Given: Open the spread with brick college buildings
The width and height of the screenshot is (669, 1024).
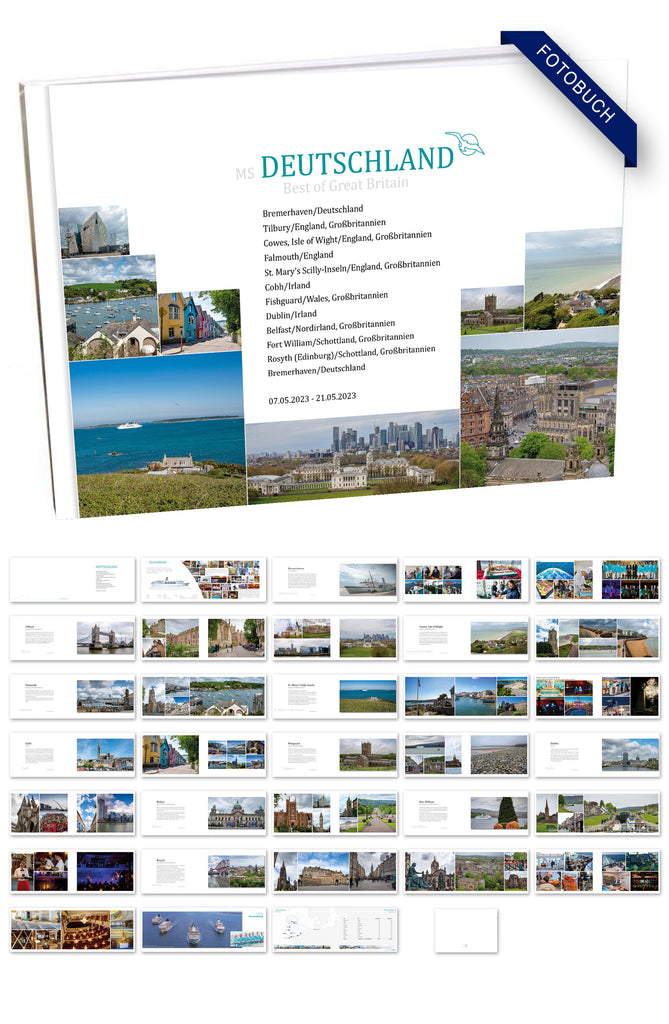Looking at the screenshot, I should tap(204, 638).
